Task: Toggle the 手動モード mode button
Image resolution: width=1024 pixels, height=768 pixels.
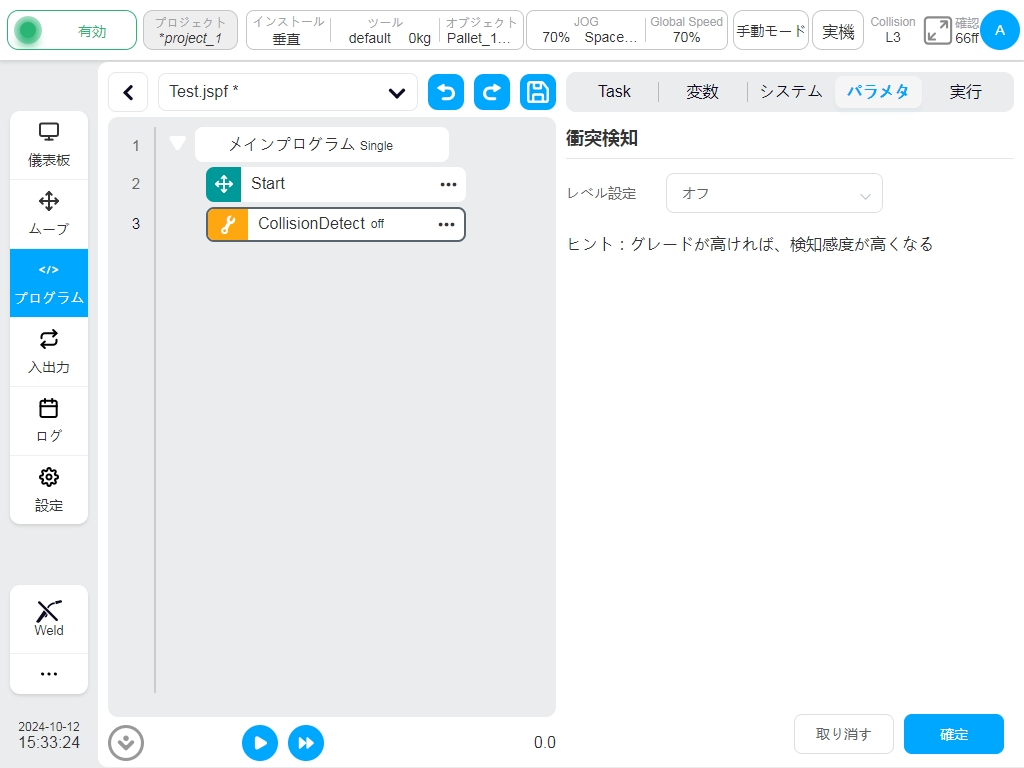Action: pos(771,31)
